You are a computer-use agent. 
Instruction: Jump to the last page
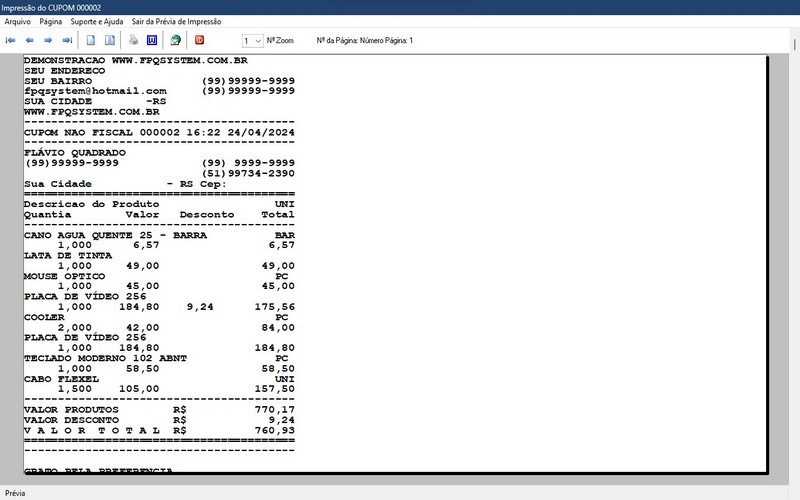click(67, 41)
